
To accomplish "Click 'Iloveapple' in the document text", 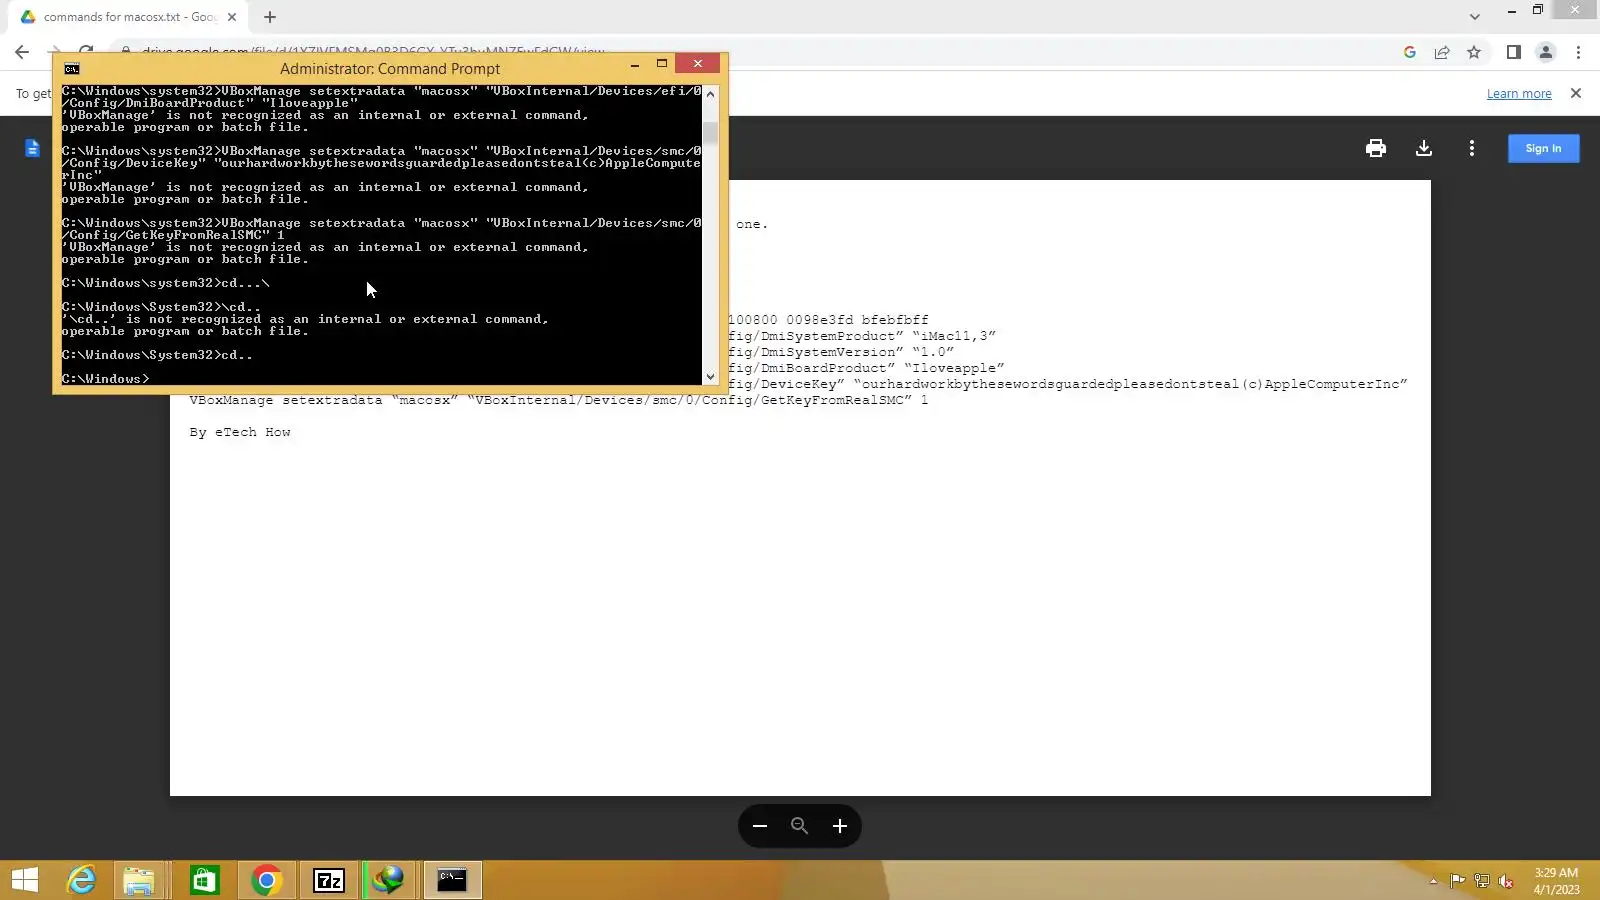I will pos(954,368).
